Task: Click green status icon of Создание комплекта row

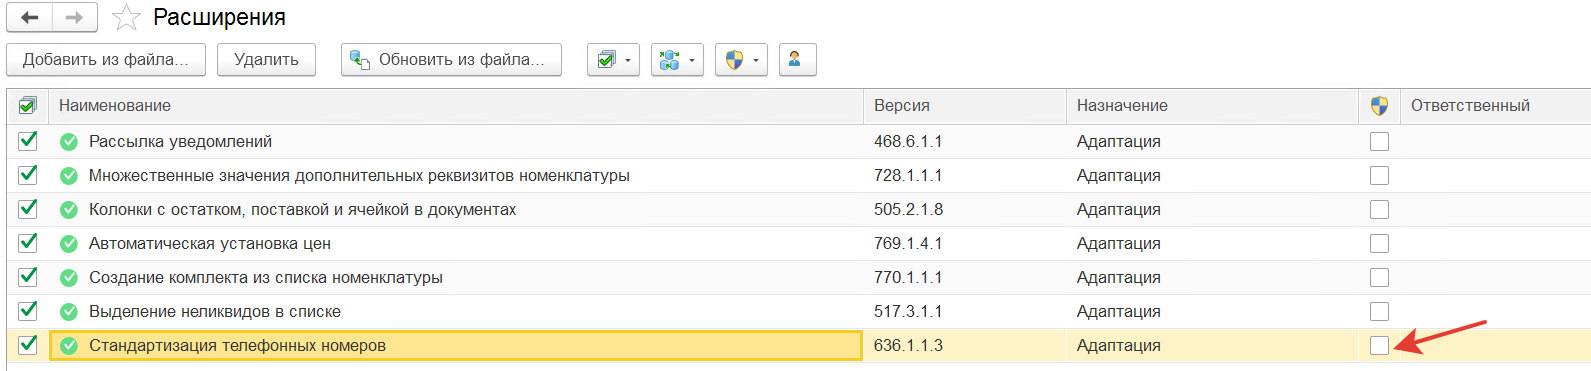Action: pyautogui.click(x=69, y=278)
